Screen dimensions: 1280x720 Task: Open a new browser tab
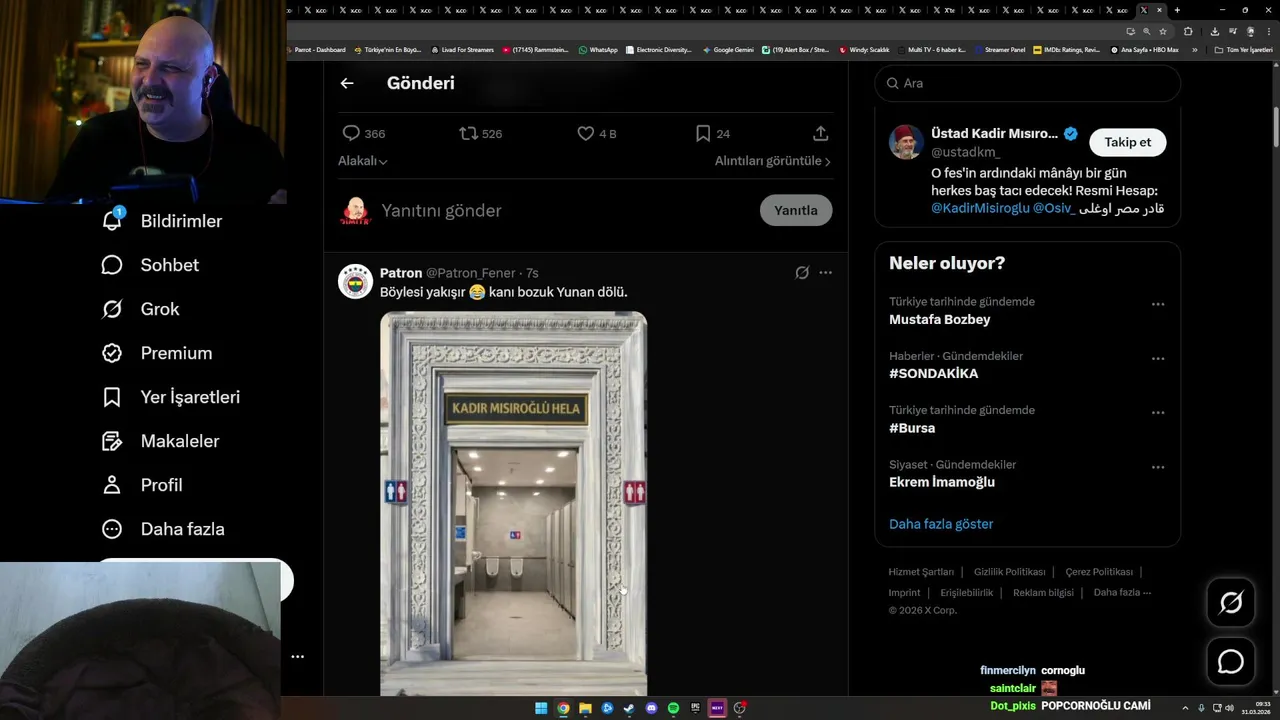(x=1177, y=10)
